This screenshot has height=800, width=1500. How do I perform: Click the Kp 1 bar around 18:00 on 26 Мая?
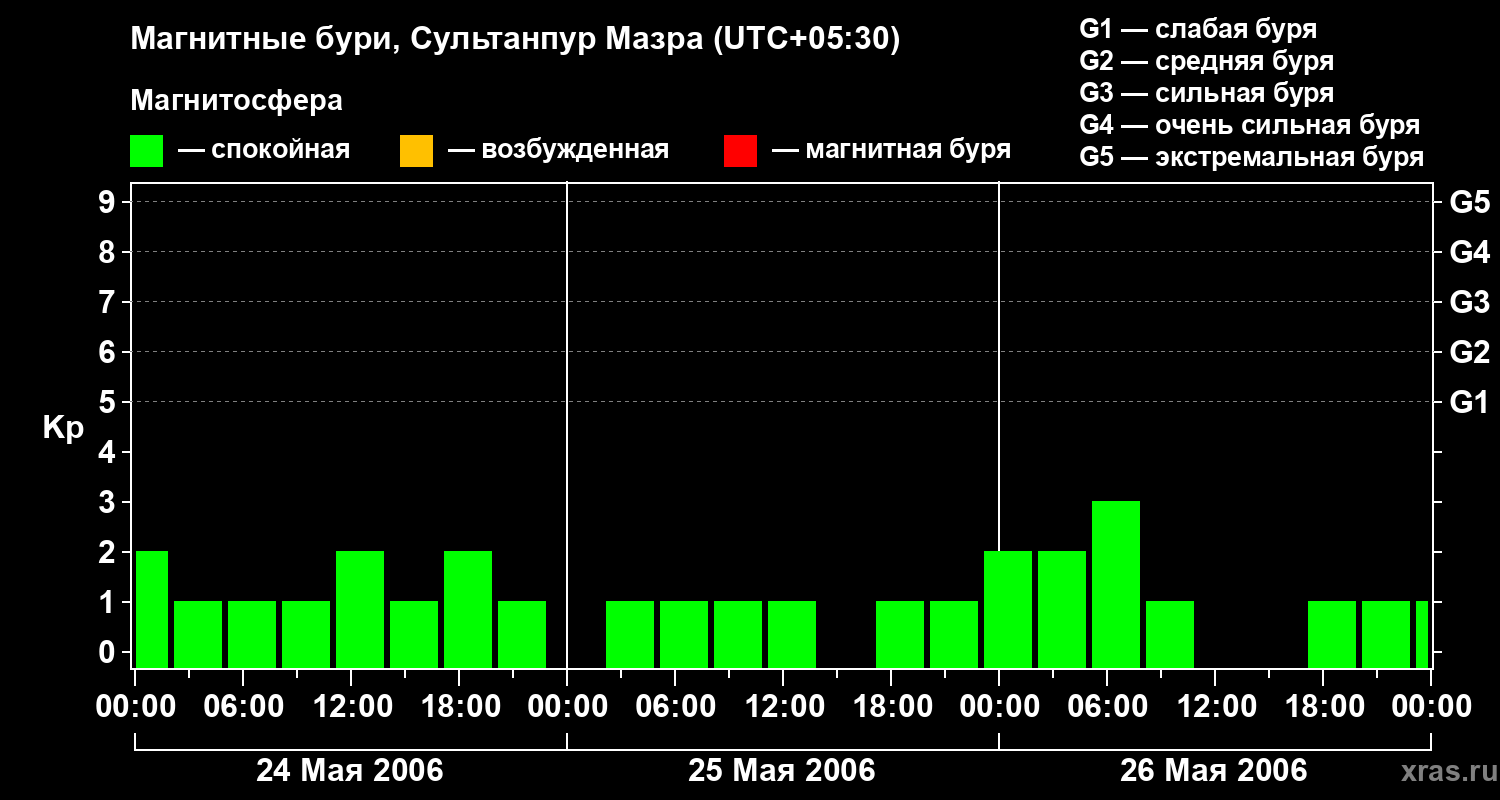[x=1332, y=634]
